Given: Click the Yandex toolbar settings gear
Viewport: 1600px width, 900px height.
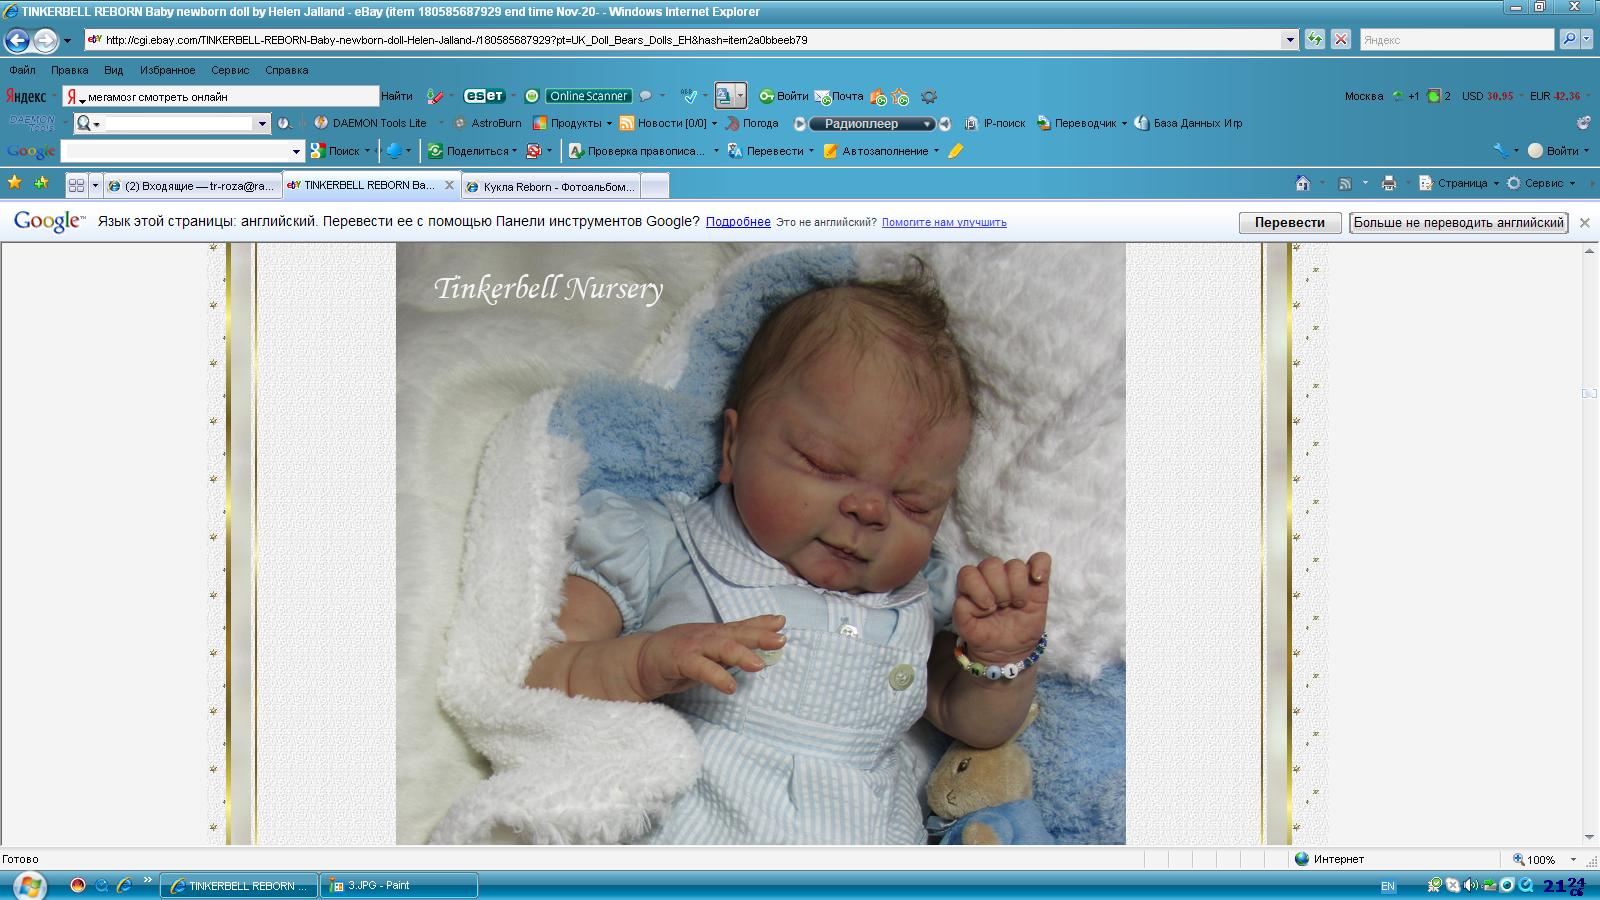Looking at the screenshot, I should (x=929, y=97).
